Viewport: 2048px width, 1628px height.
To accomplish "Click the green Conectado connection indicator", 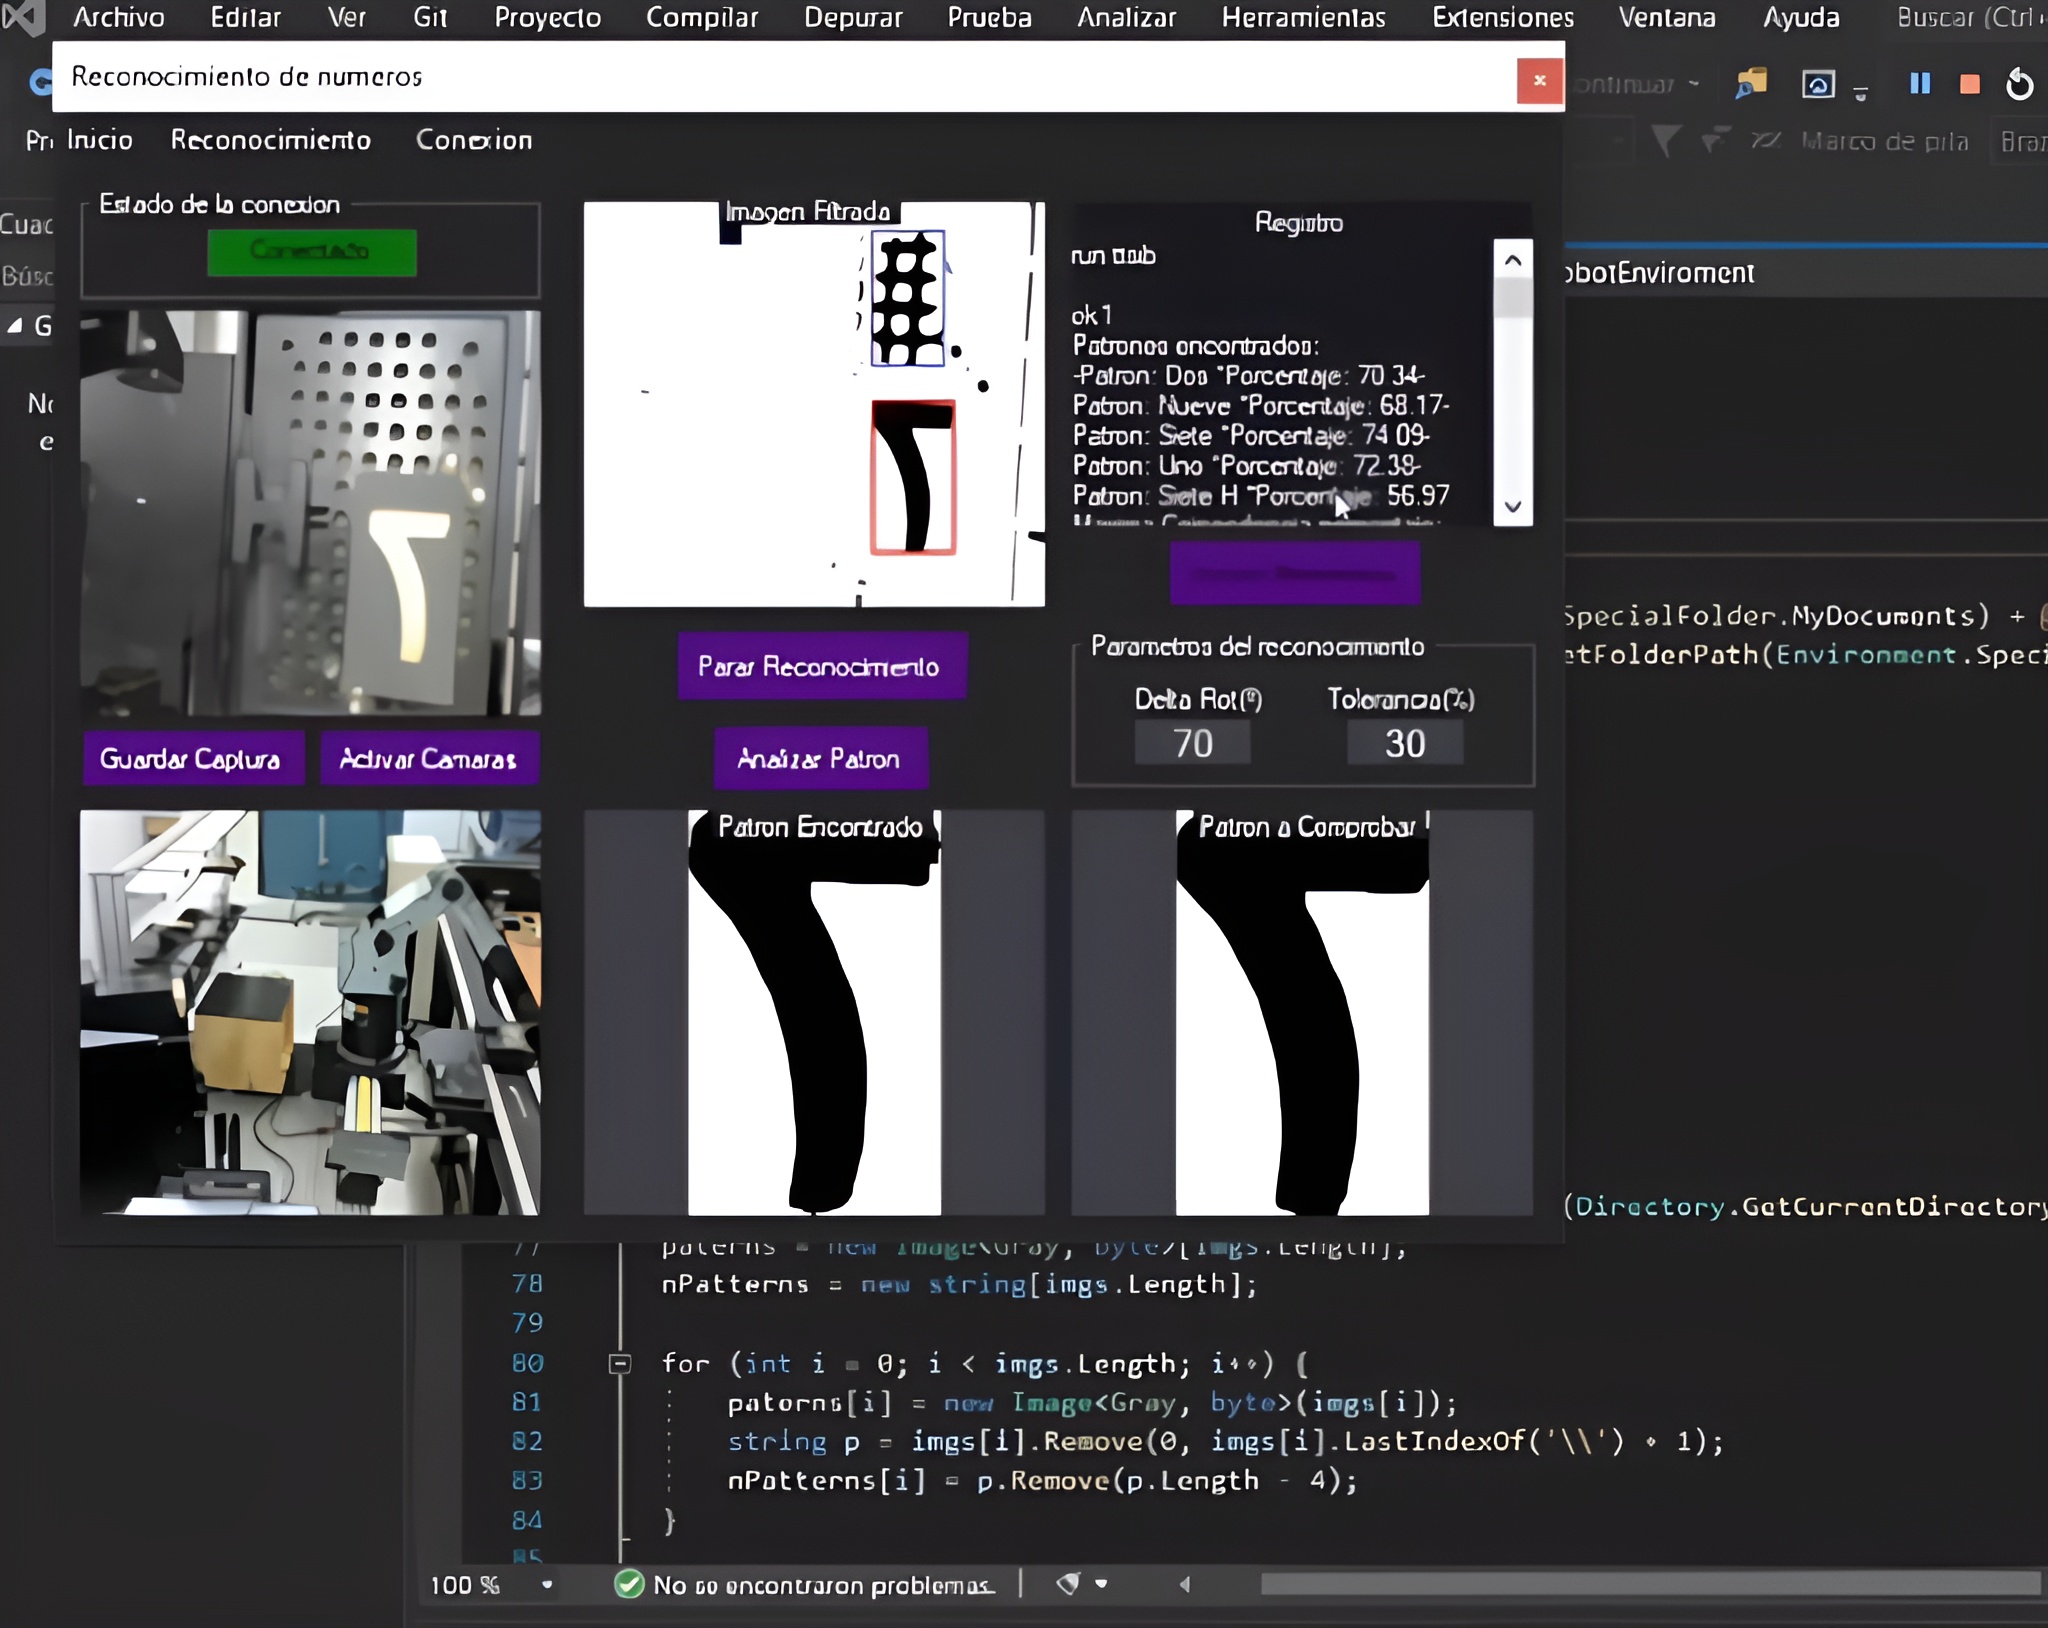I will tap(311, 252).
